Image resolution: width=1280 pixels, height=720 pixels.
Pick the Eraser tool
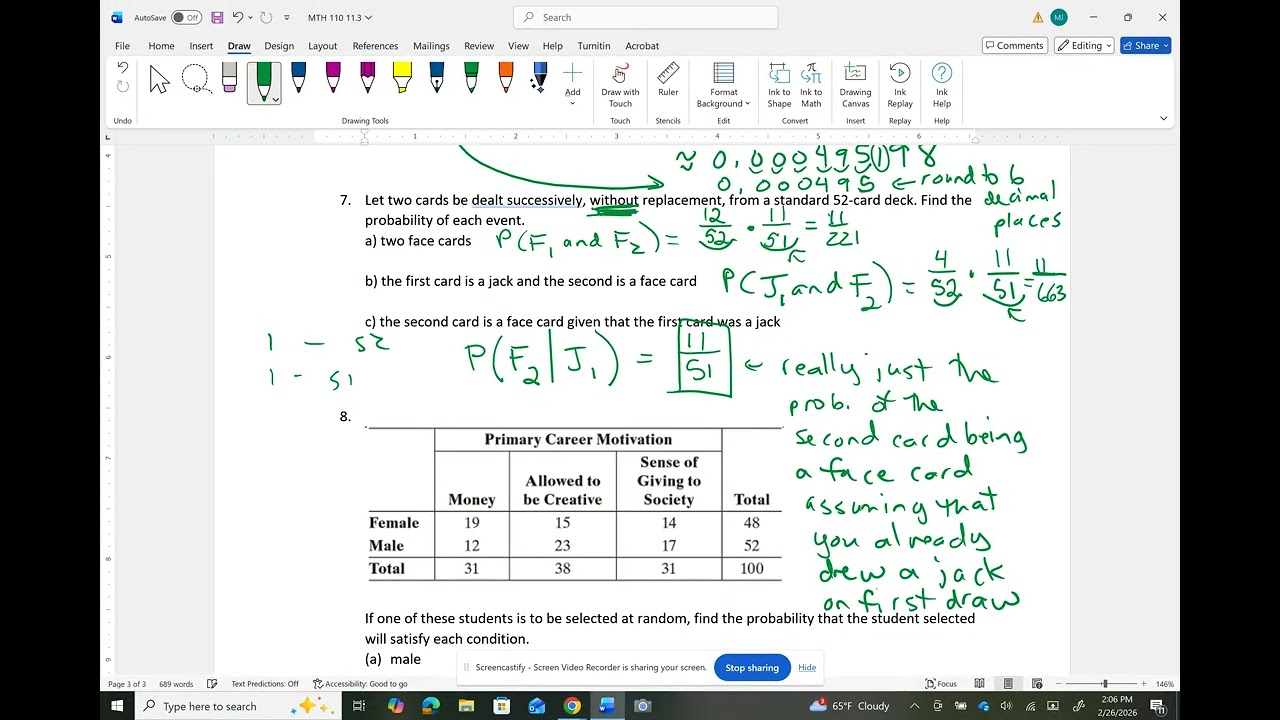(230, 79)
